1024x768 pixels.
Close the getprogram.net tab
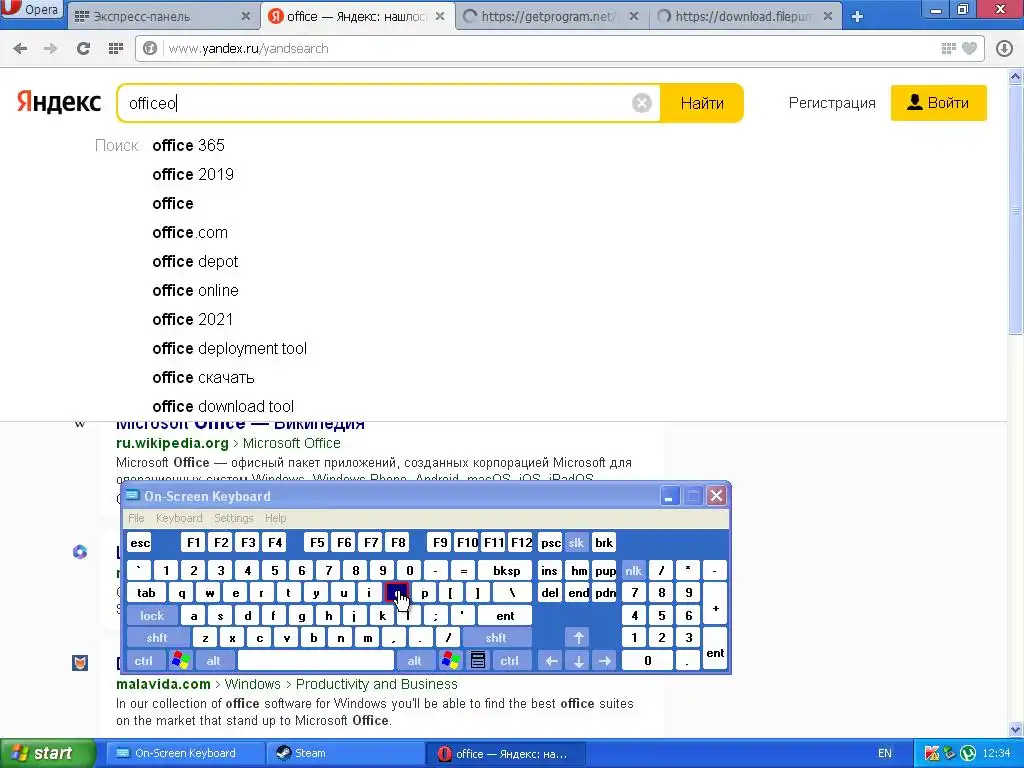point(633,16)
